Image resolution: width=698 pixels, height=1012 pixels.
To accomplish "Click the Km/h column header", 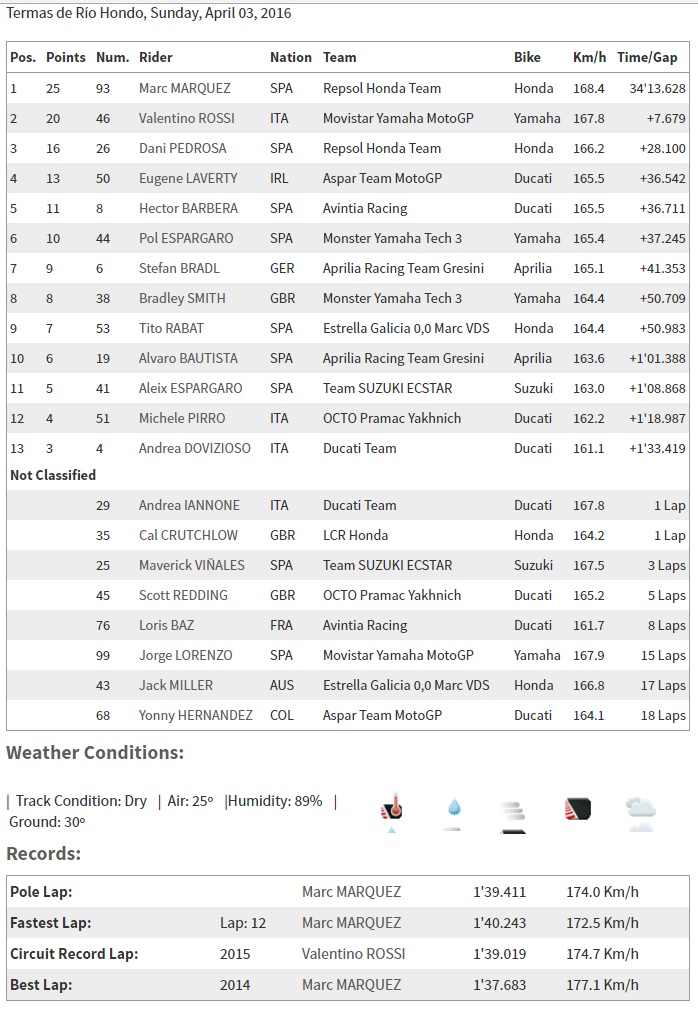I will (589, 57).
